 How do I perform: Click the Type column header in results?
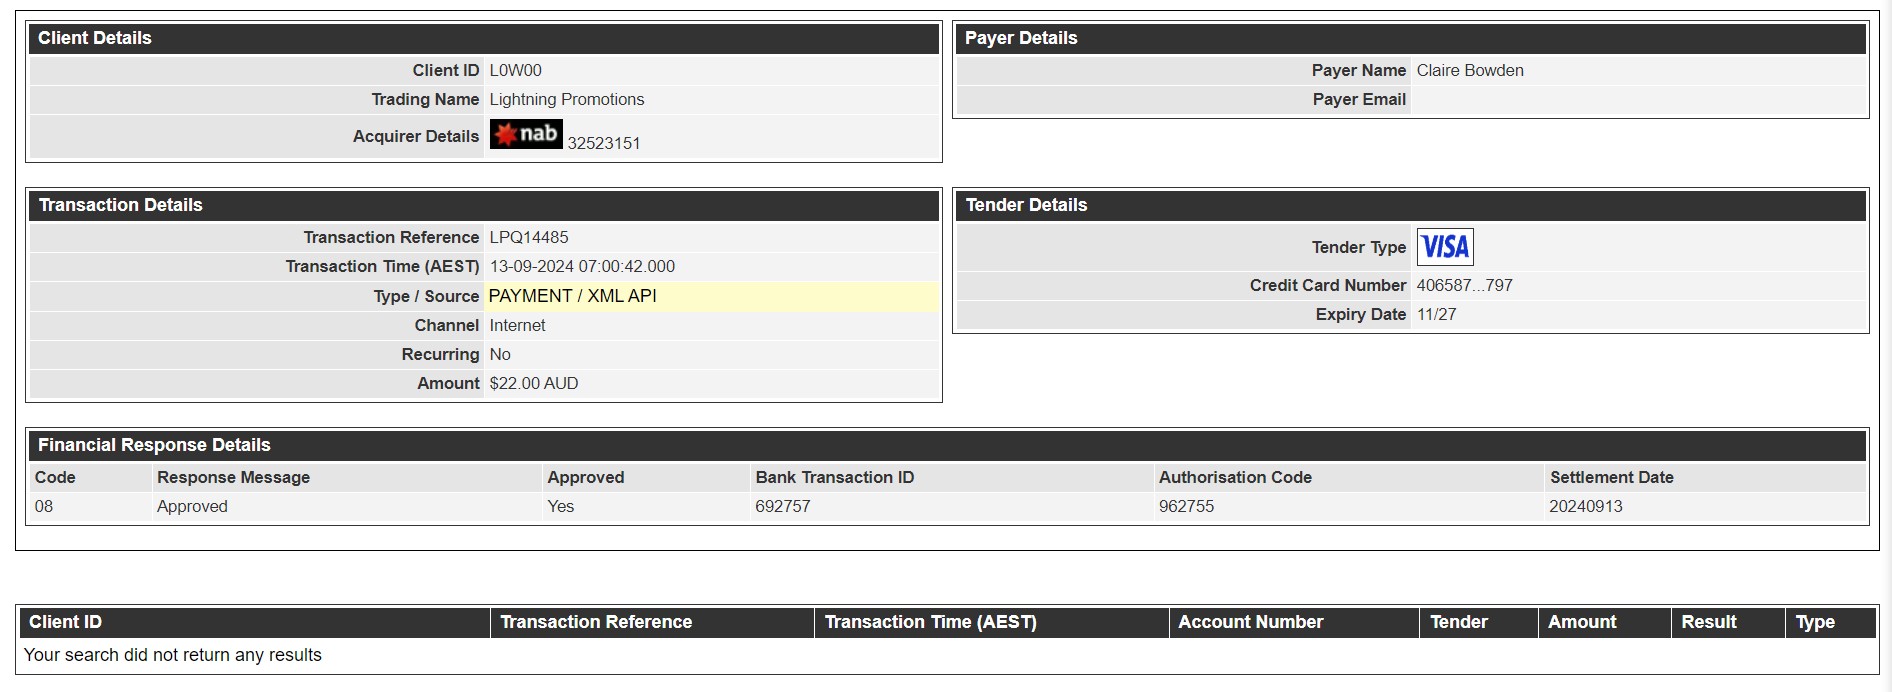click(x=1830, y=622)
